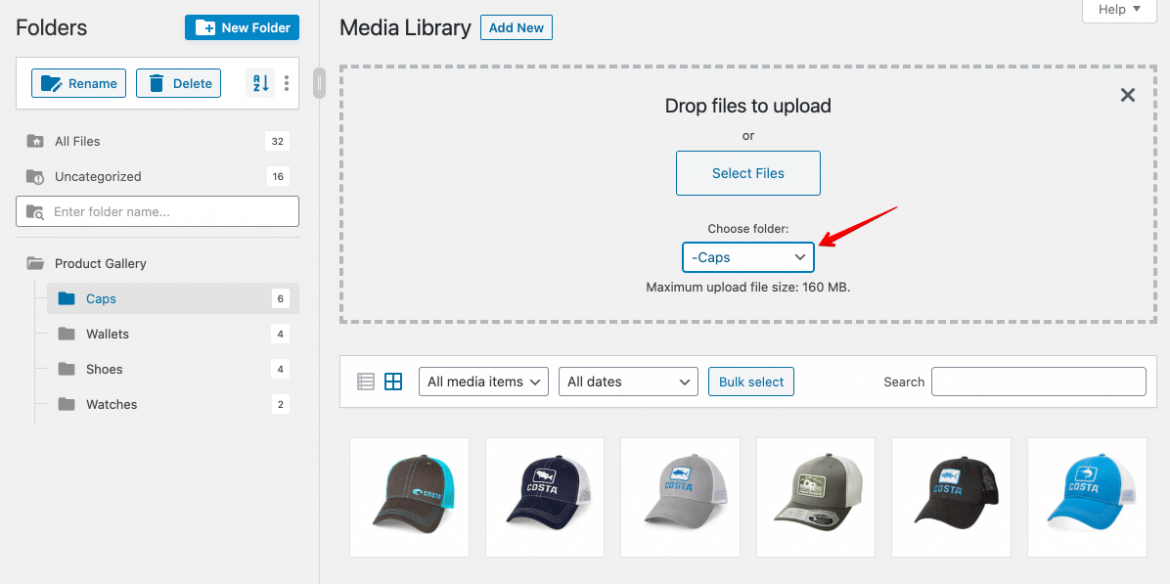Screen dimensions: 1170x584
Task: Open the Help menu
Action: point(1118,9)
